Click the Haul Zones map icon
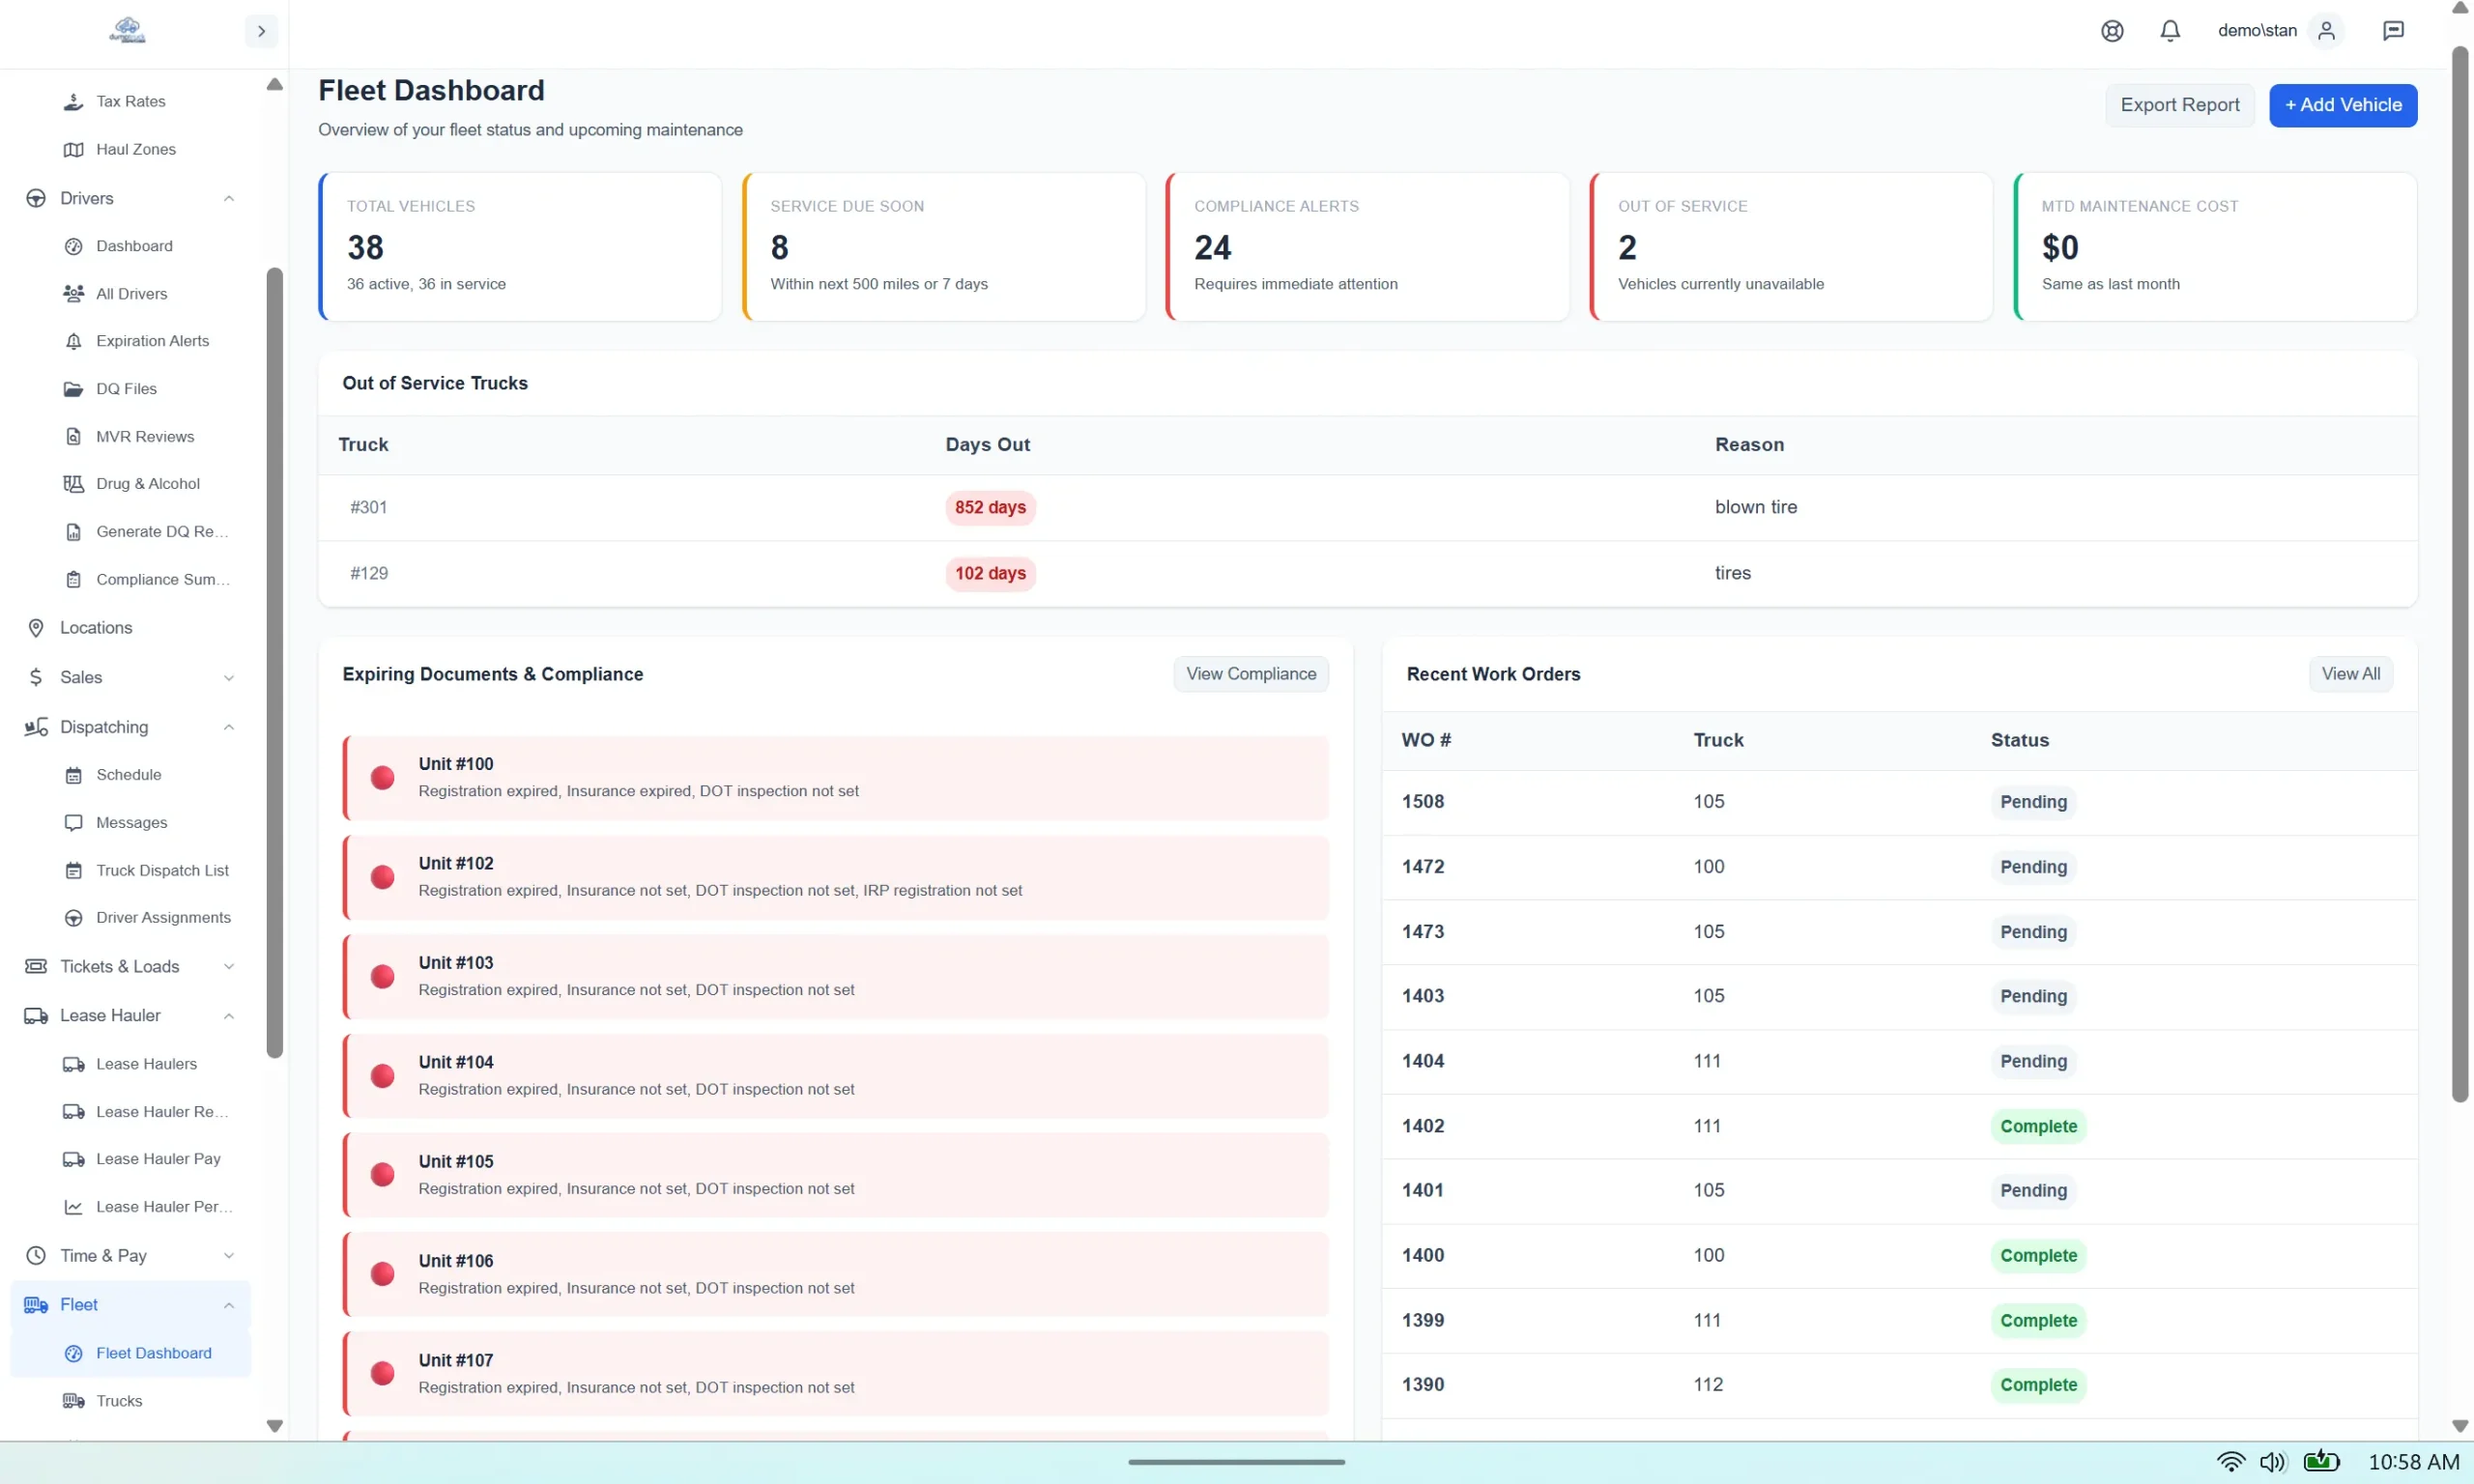Screen dimensions: 2474x1484 tap(74, 148)
